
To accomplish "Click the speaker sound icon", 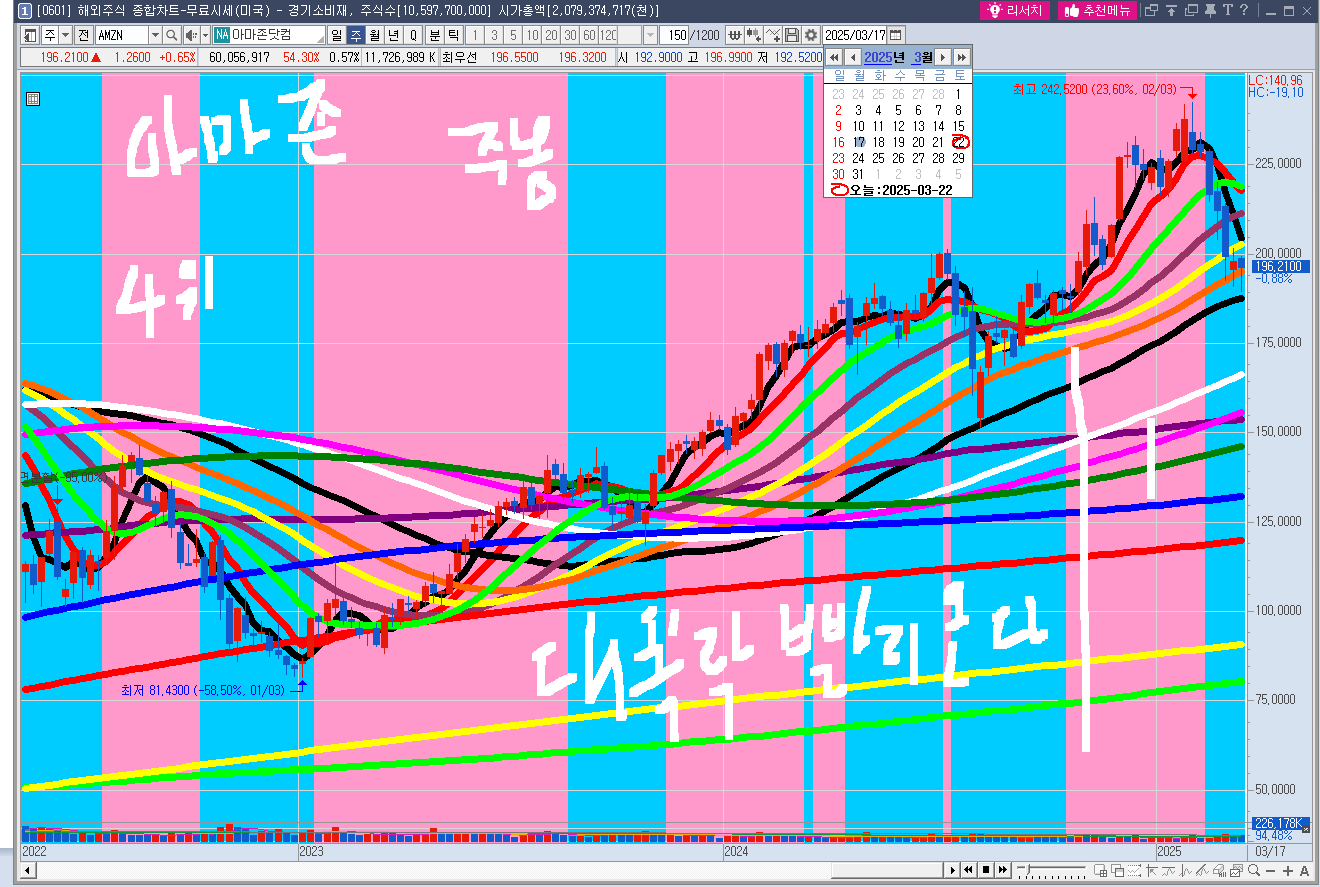I will 191,35.
